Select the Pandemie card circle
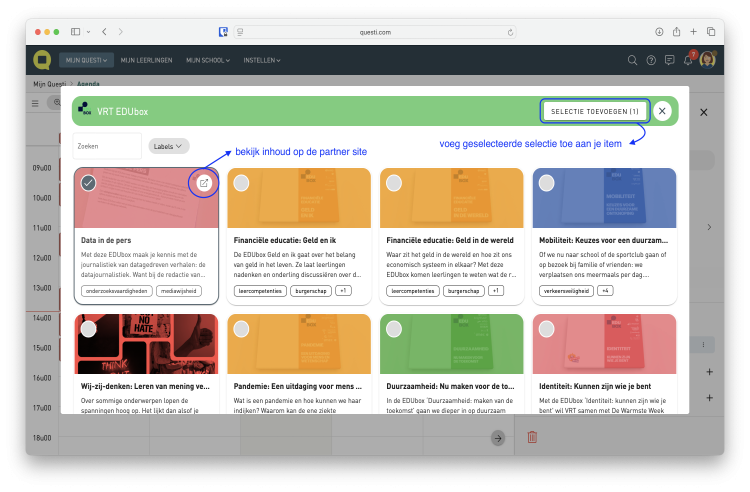The image size is (750, 492). (x=241, y=329)
